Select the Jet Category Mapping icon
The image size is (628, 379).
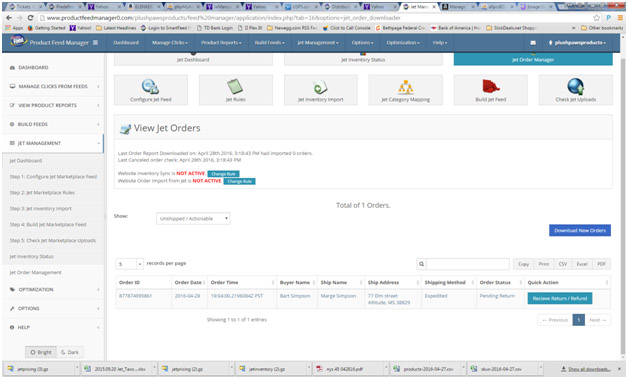(405, 87)
